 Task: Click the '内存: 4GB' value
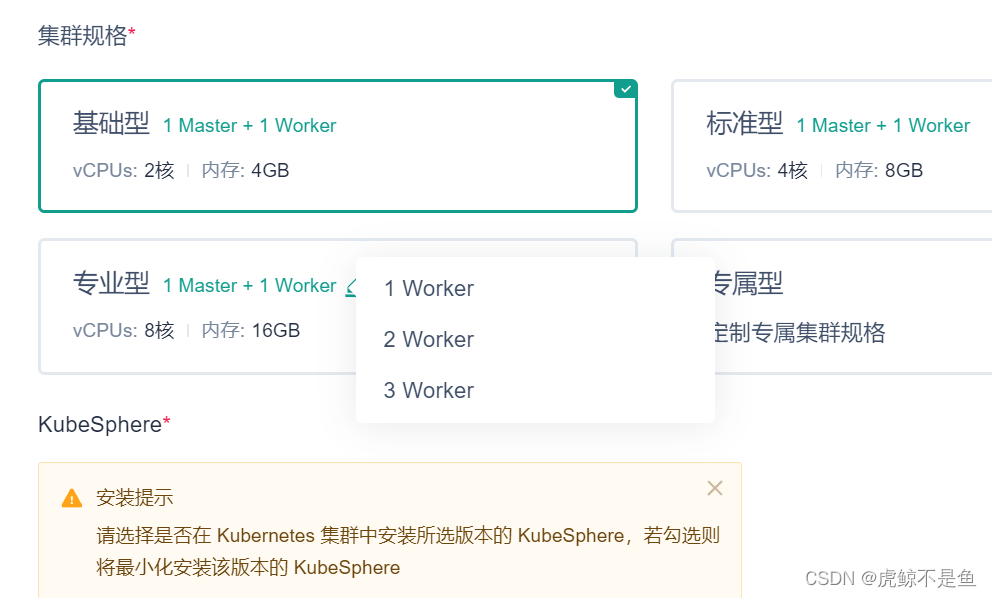[245, 170]
